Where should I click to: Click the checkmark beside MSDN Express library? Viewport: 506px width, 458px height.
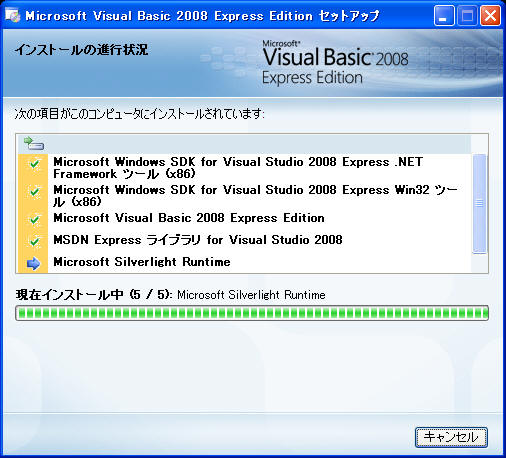[34, 241]
